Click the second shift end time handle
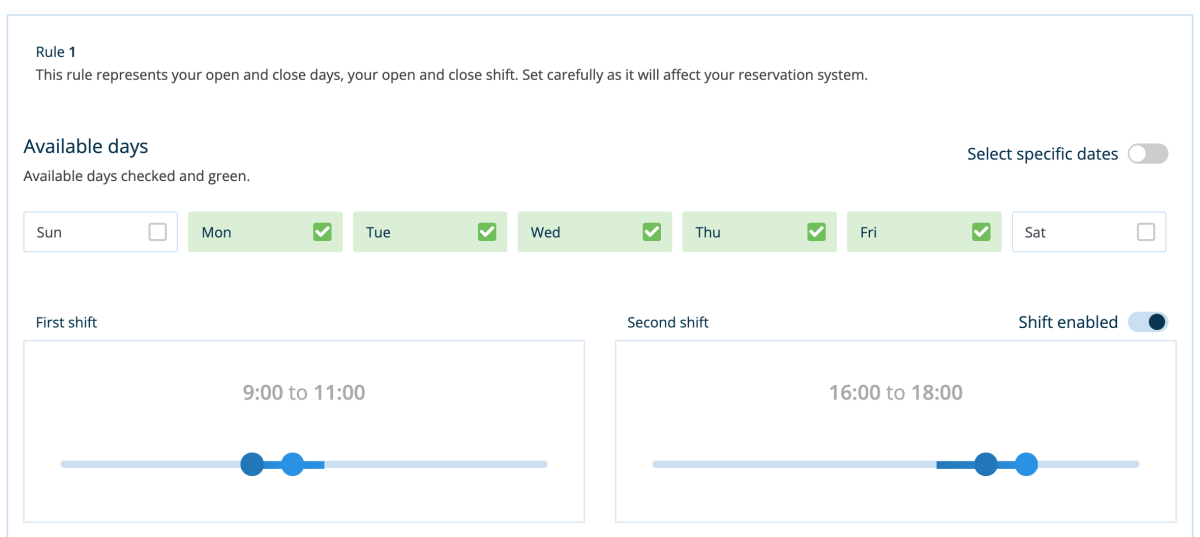 [x=1026, y=464]
